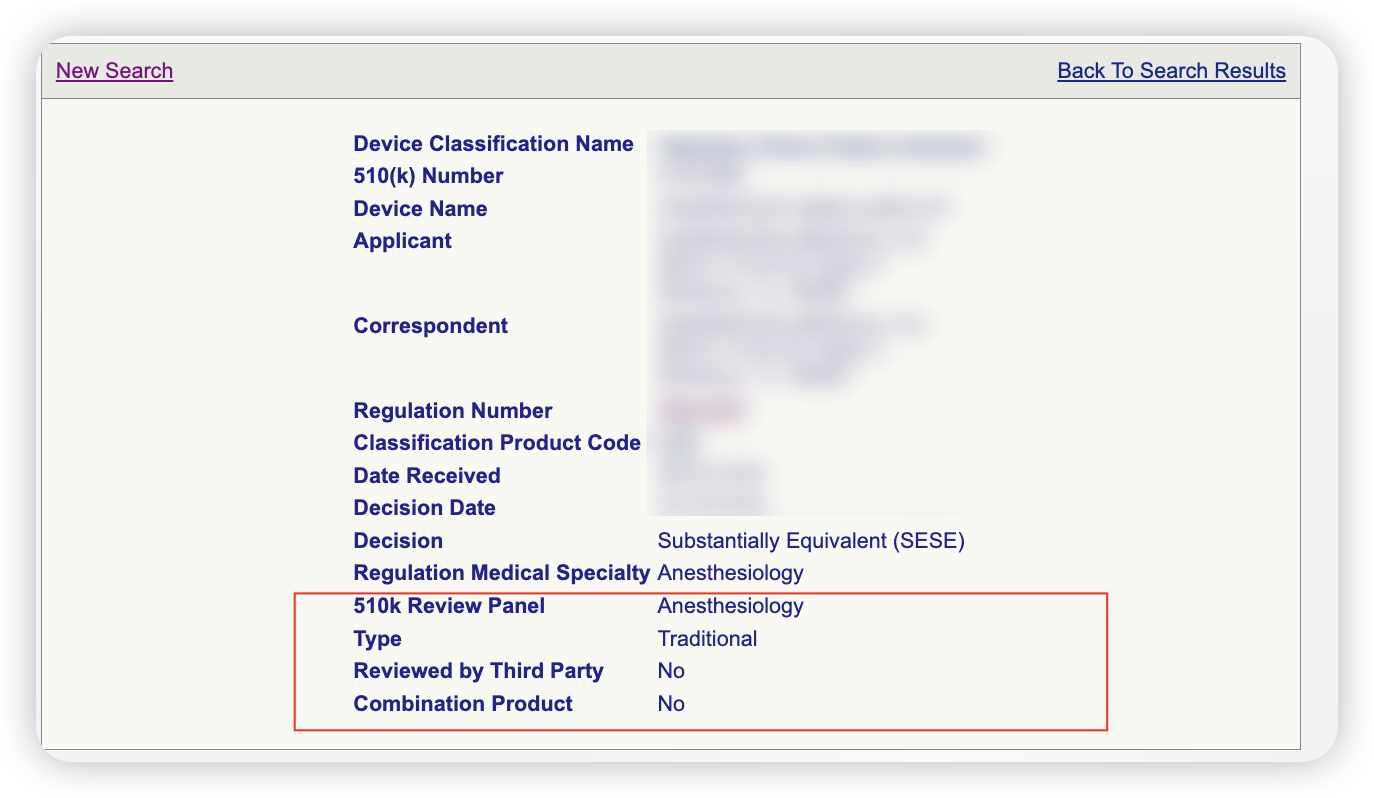Click the Regulation Number label

(x=452, y=410)
